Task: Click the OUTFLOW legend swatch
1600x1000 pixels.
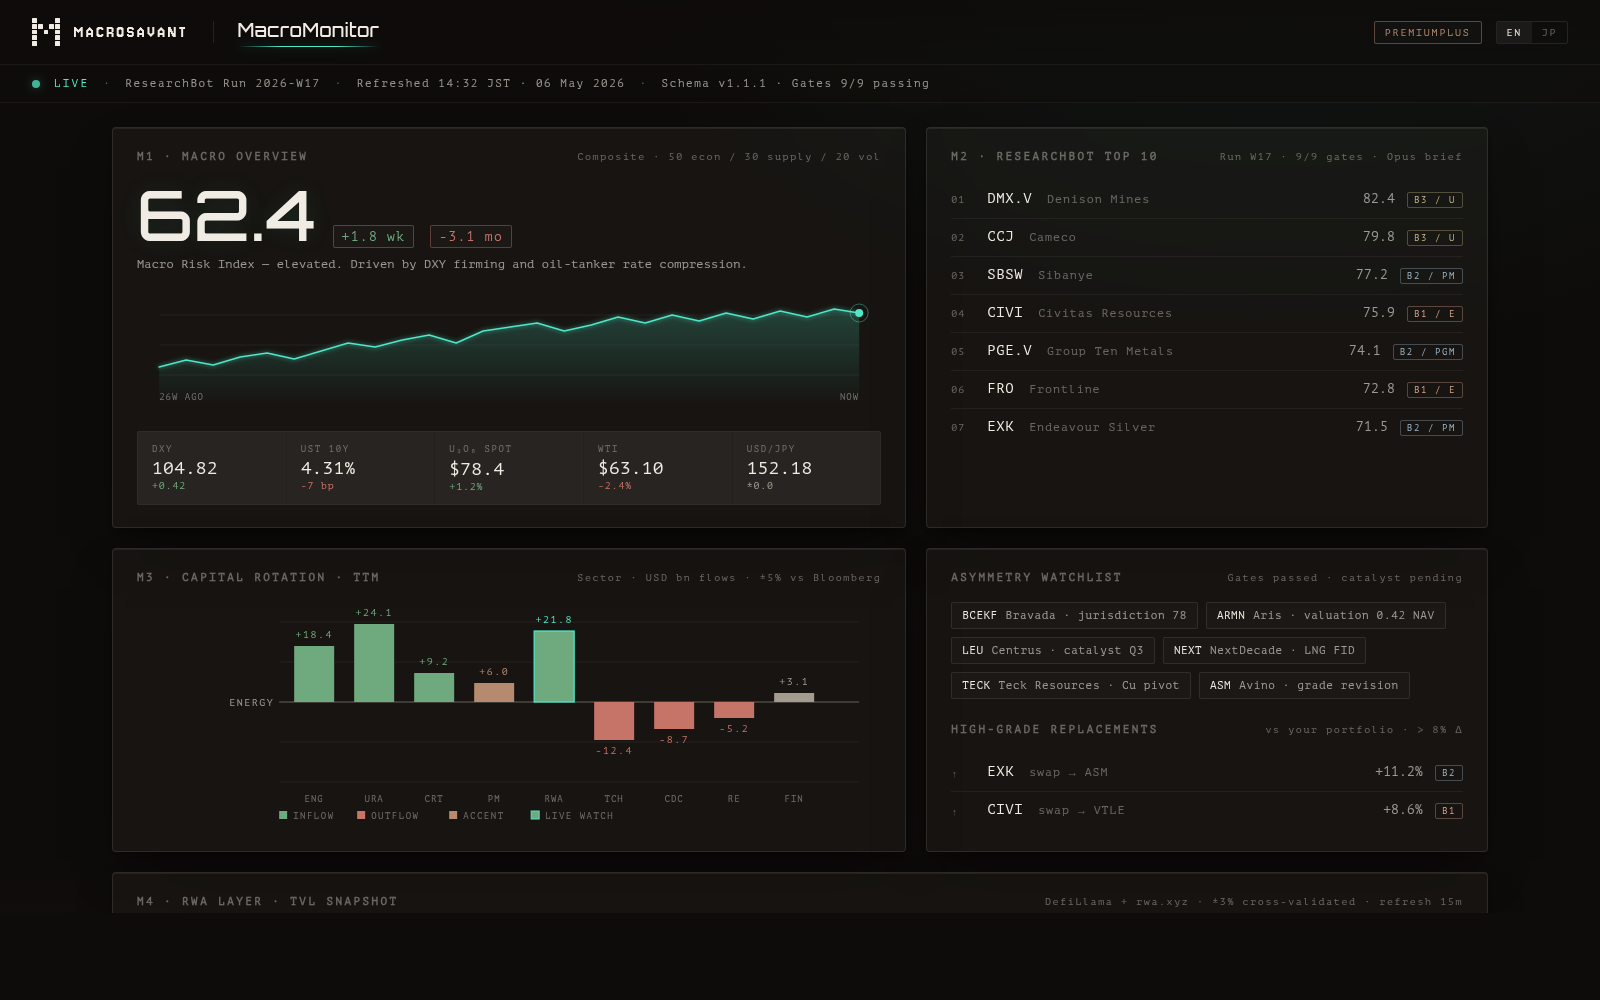Action: pos(361,816)
